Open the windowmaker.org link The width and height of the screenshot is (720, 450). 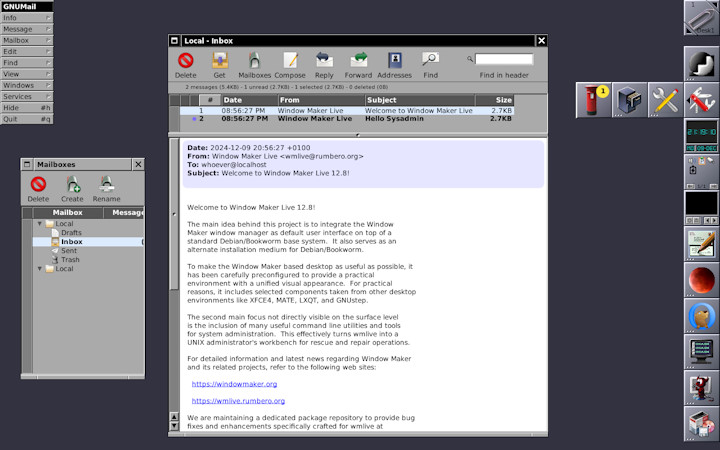234,384
